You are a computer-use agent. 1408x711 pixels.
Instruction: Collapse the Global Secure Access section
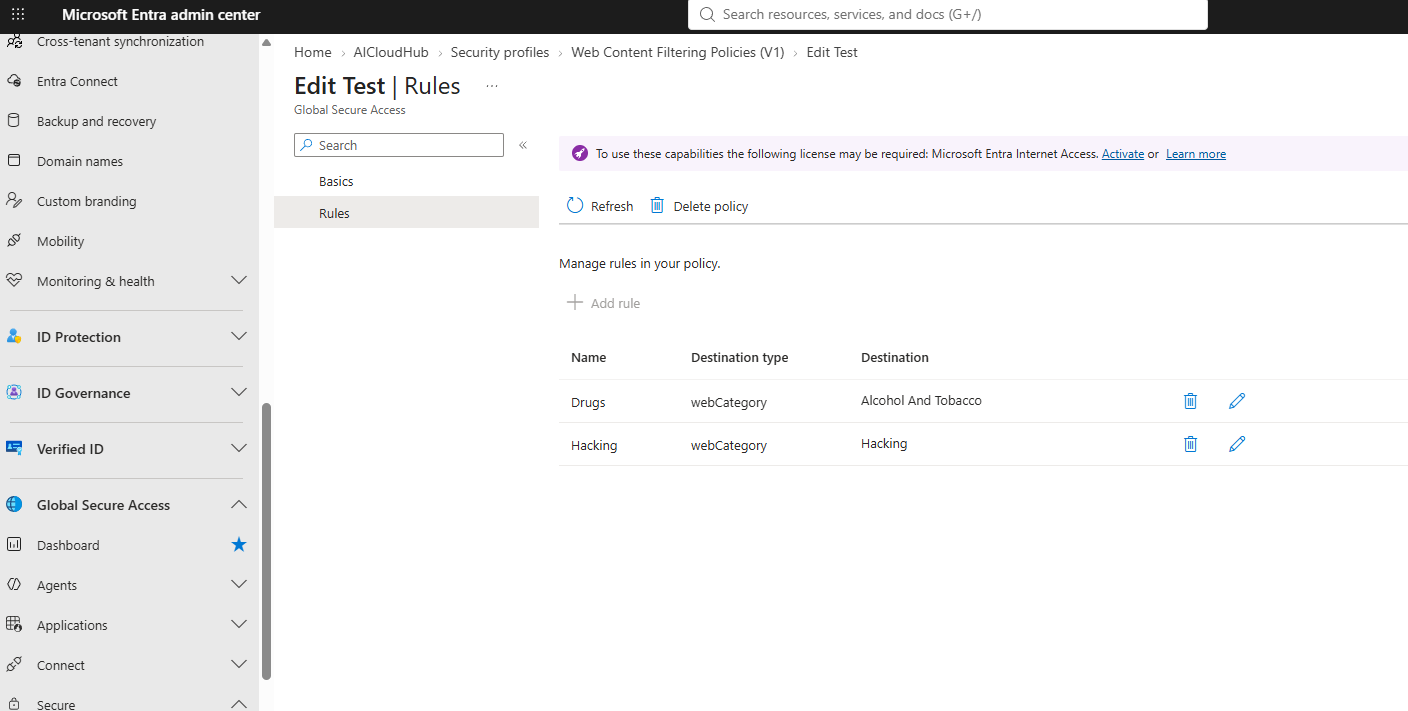239,505
